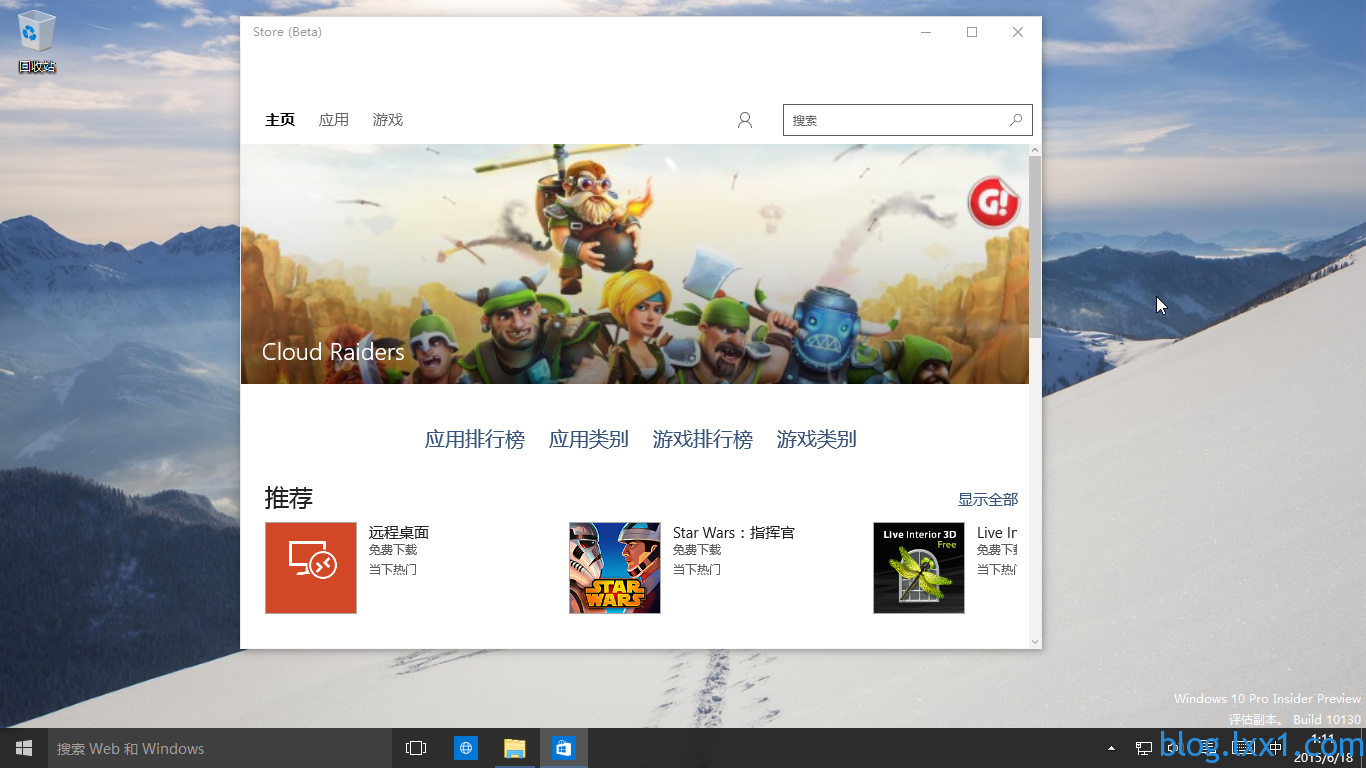Image resolution: width=1366 pixels, height=768 pixels.
Task: Open the Live Interior 3D app icon
Action: [x=919, y=568]
